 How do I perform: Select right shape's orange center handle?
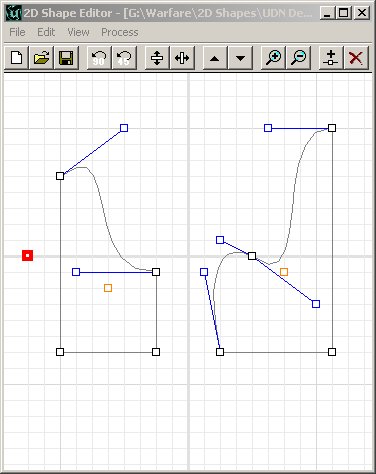[x=284, y=272]
